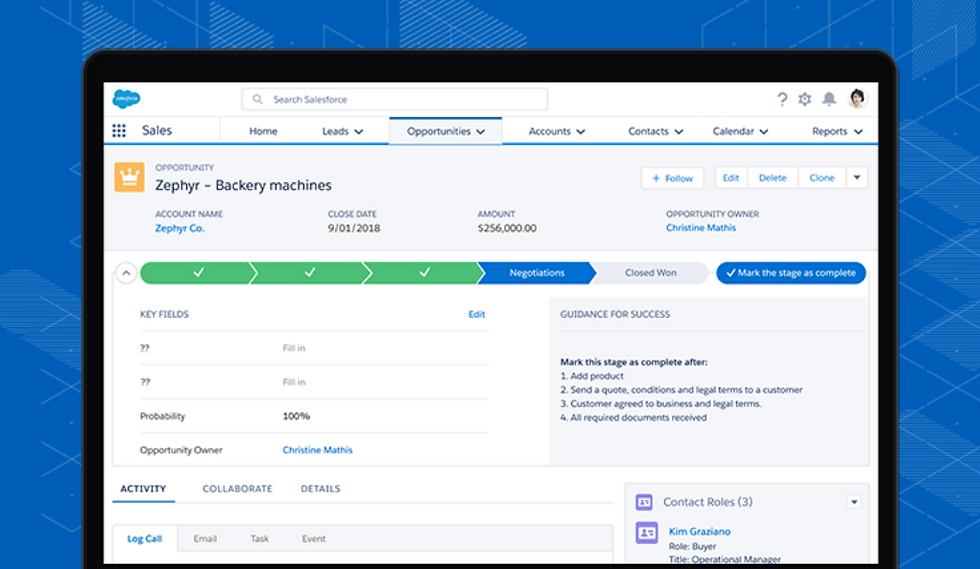Open the Contact Roles (3) heading
The image size is (980, 569).
point(708,502)
